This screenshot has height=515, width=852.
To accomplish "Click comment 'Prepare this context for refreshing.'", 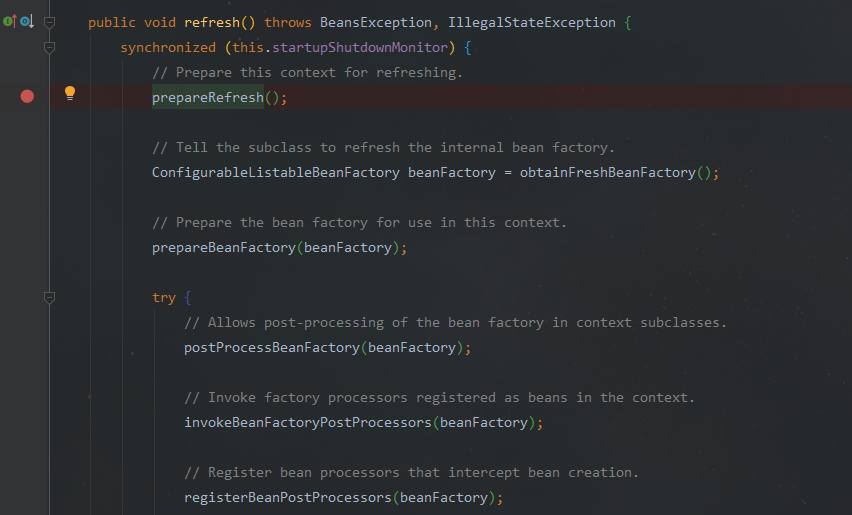I will point(307,73).
